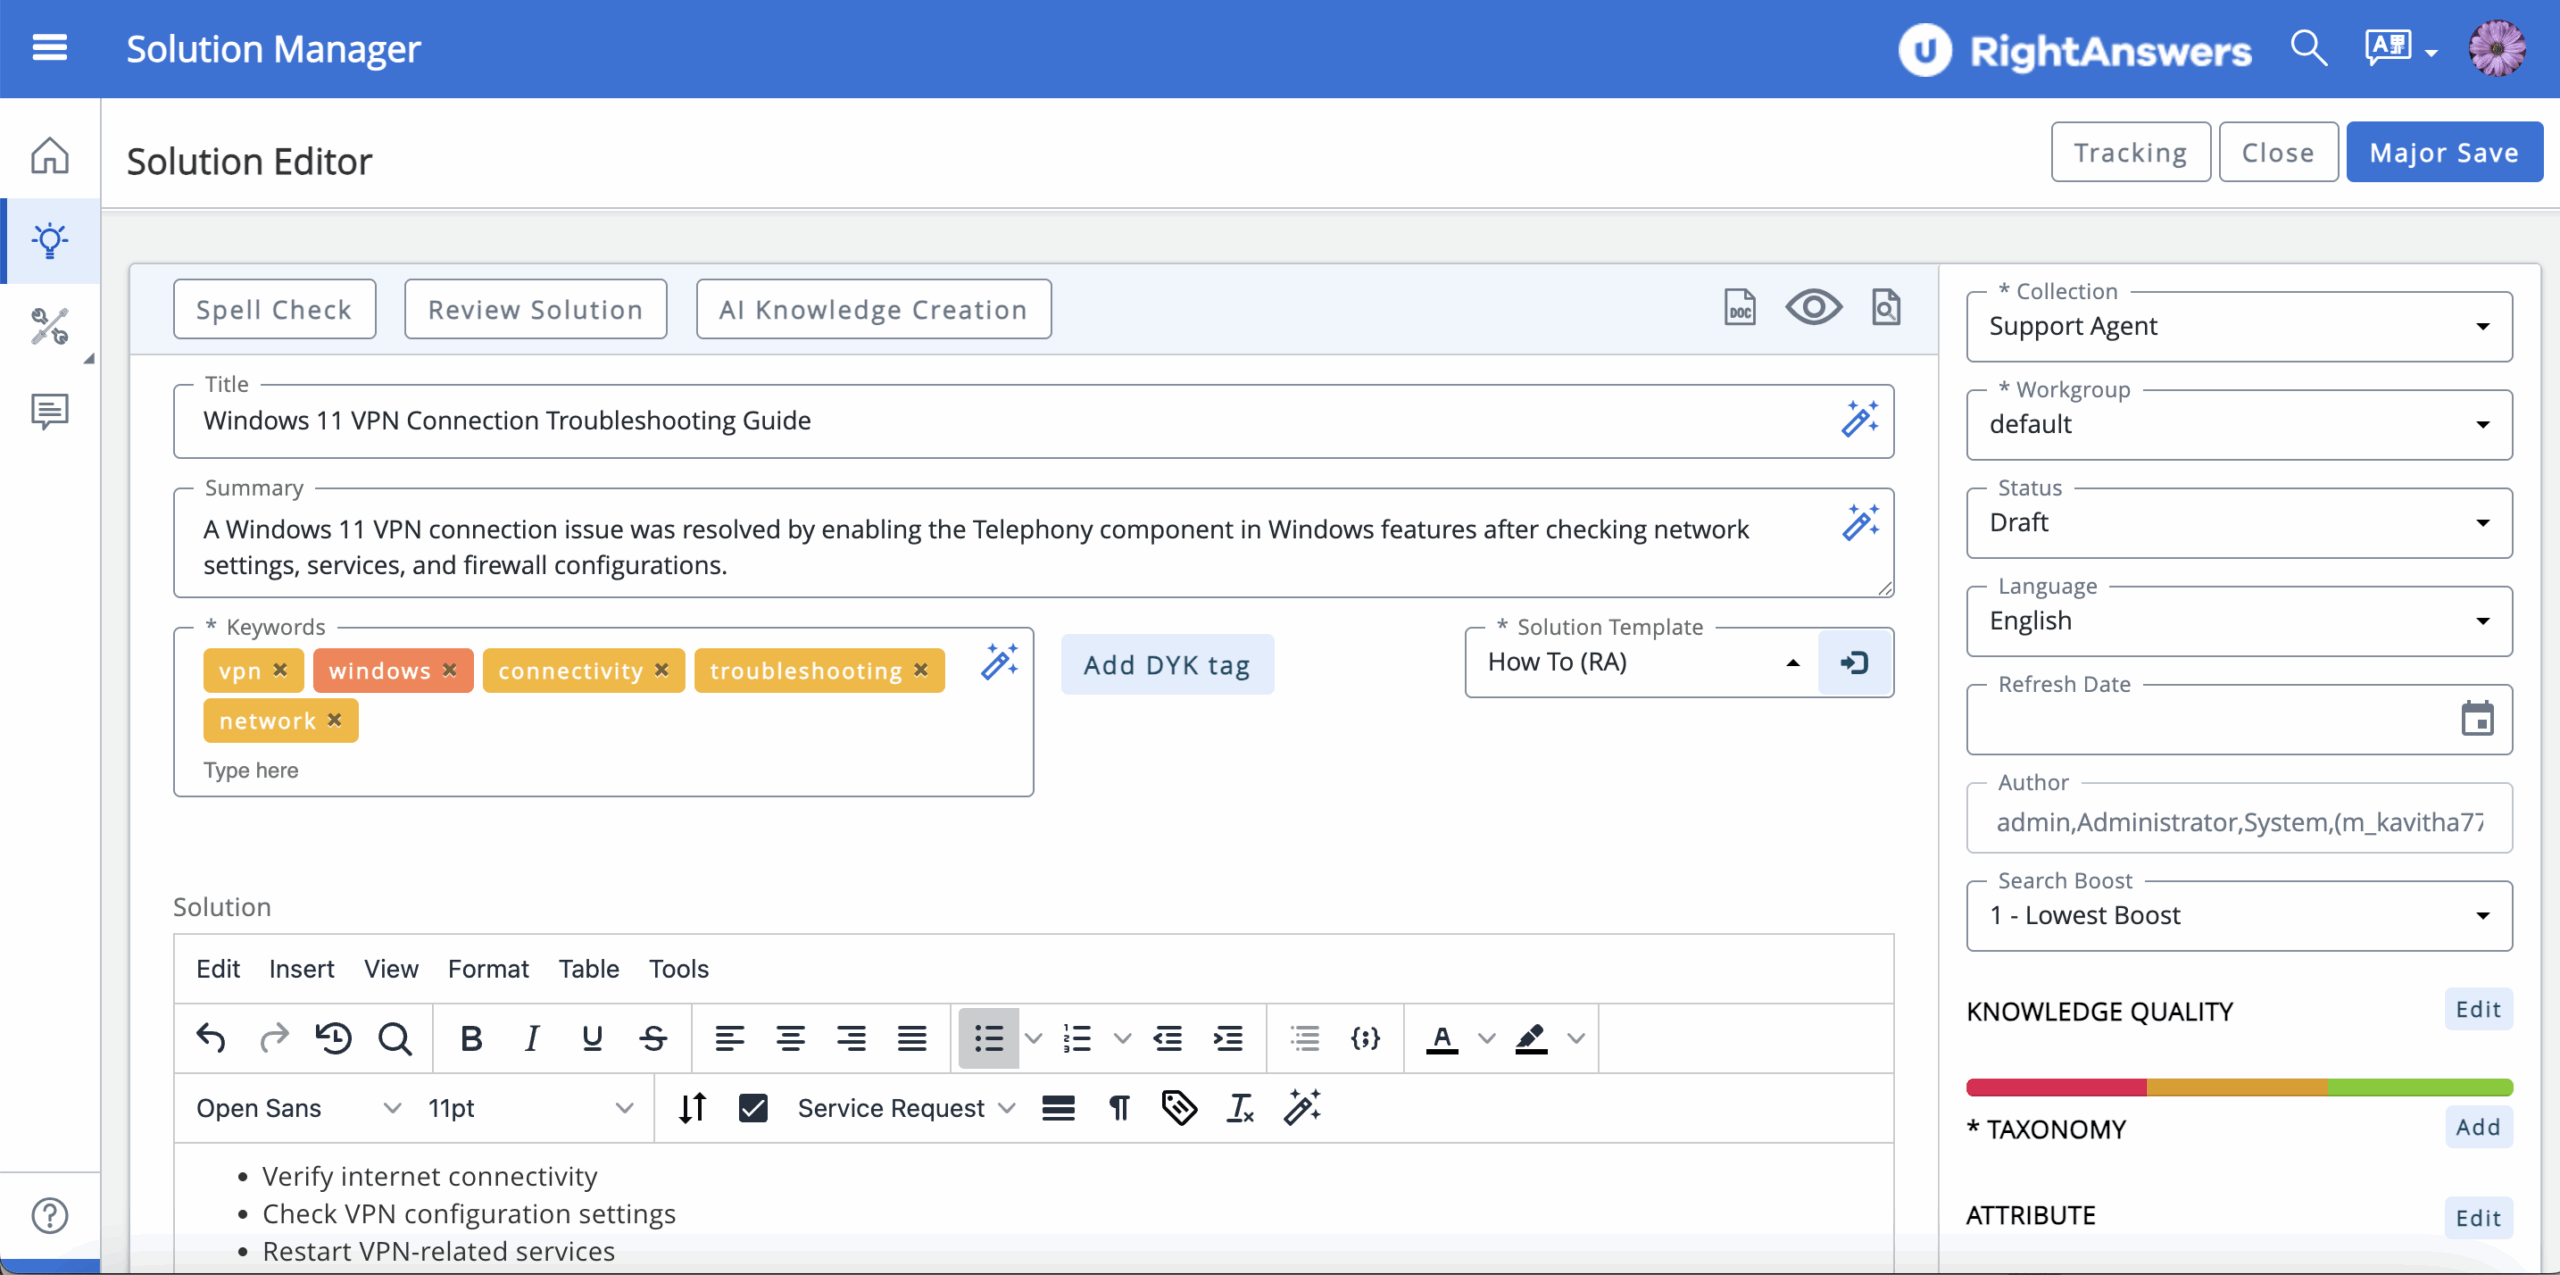Open restore history in editor toolbar
This screenshot has height=1275, width=2560.
tap(334, 1039)
